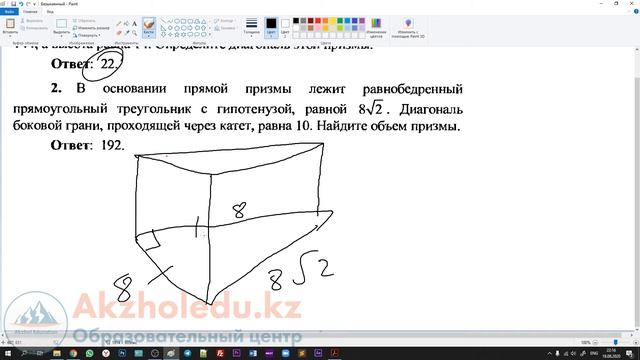Open Microsoft Word from the taskbar

(253, 353)
